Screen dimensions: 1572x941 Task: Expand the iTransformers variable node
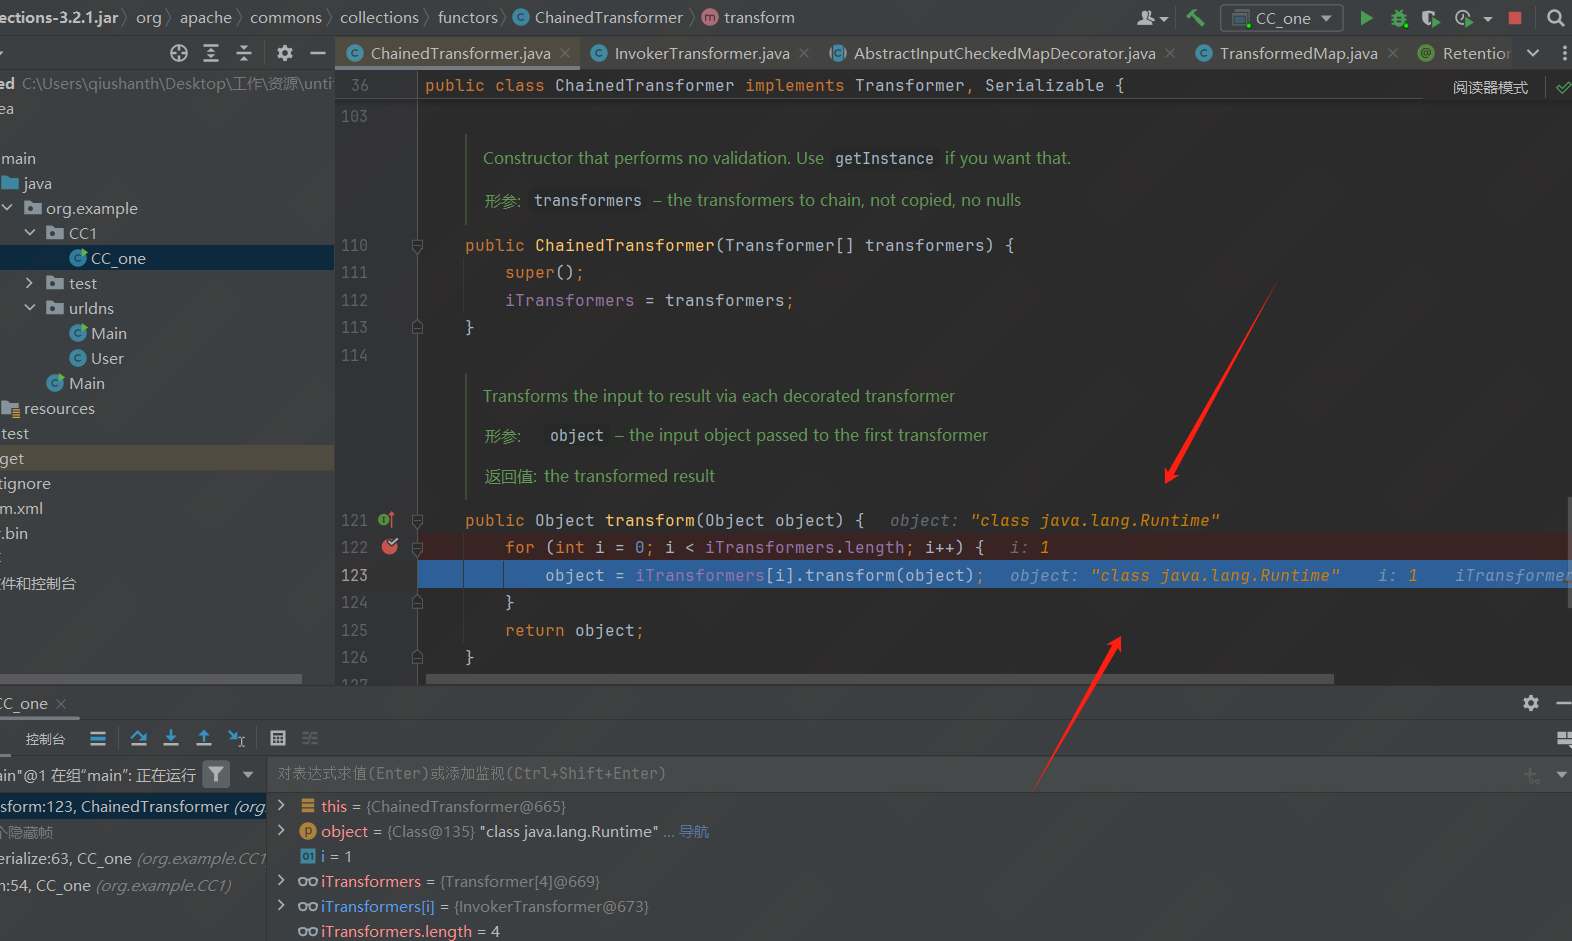click(281, 881)
